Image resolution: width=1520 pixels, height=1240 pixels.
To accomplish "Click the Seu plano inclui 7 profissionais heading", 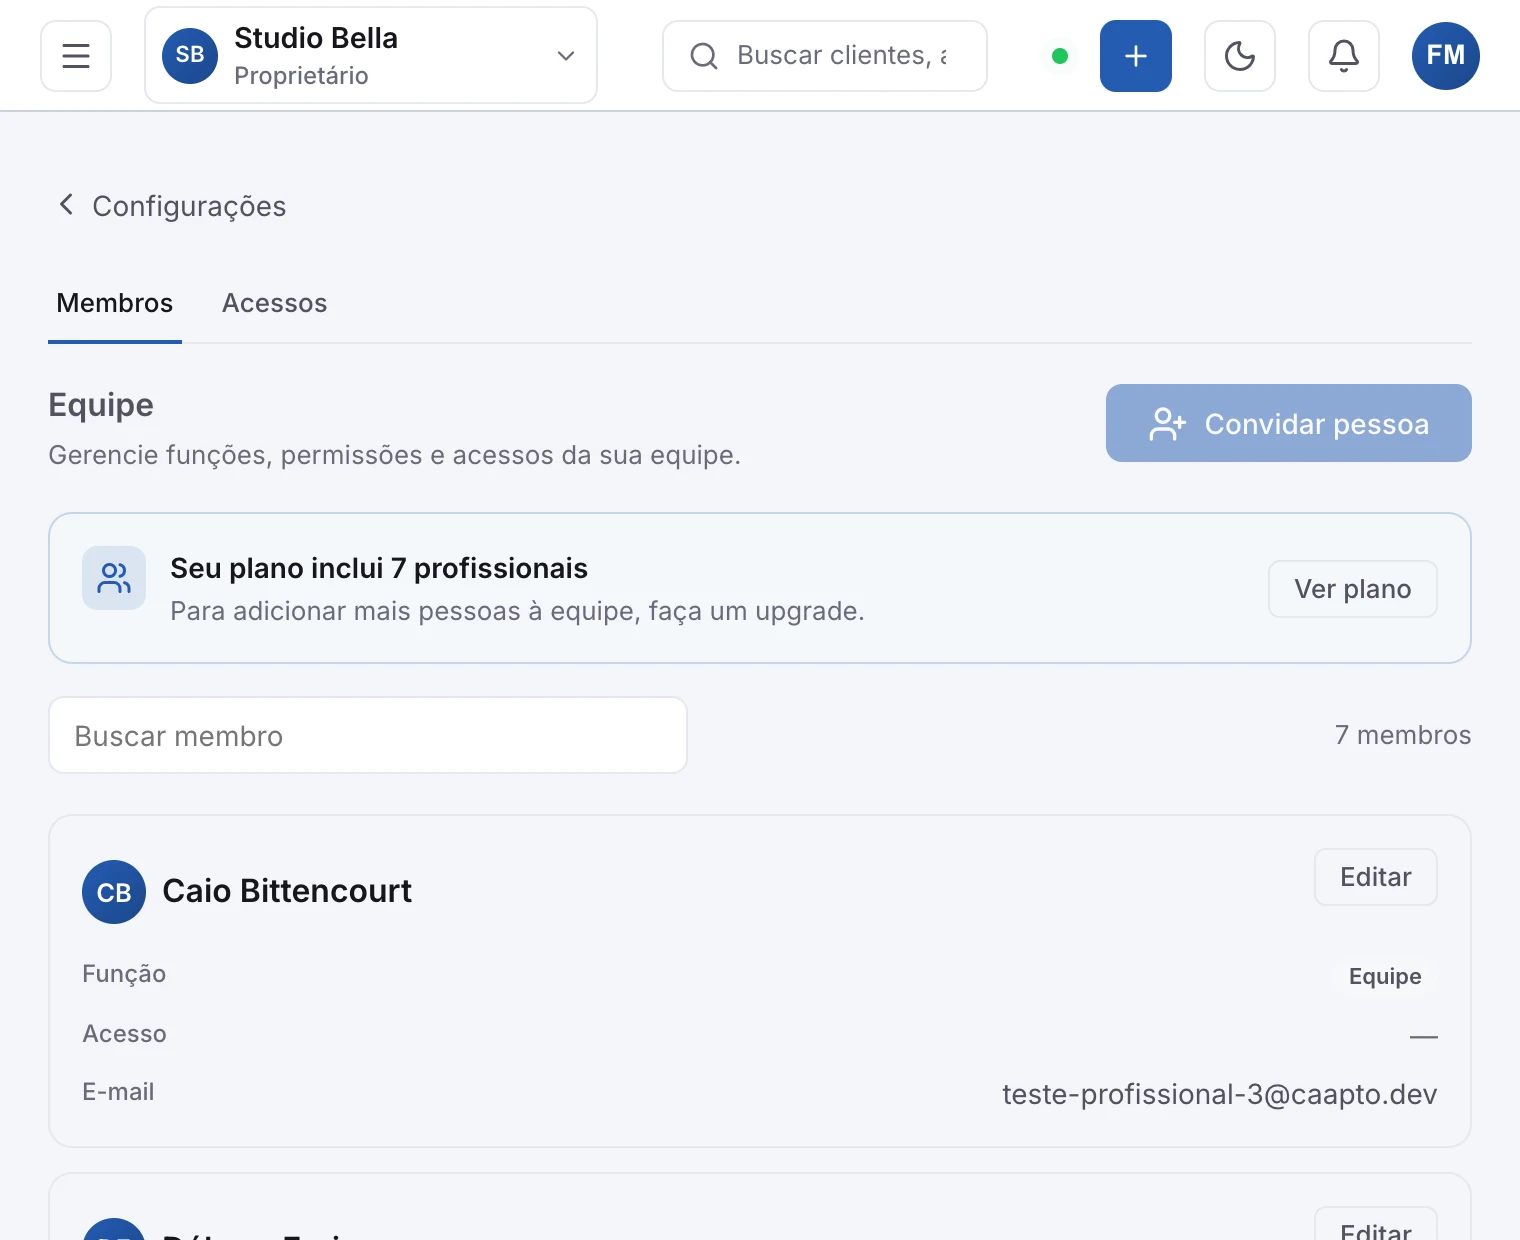I will [x=379, y=568].
